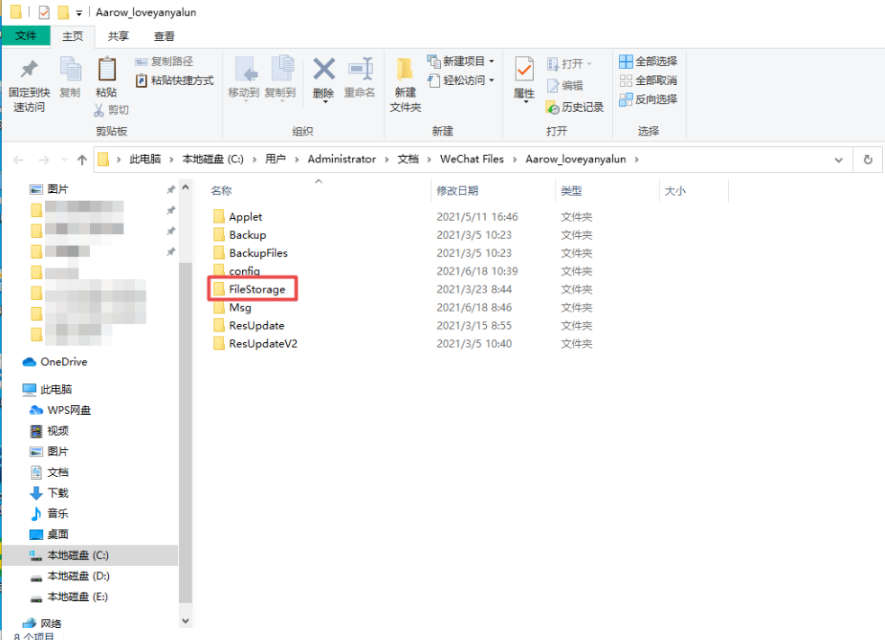Click the 粘贴 paste clipboard icon
885x640 pixels.
click(x=107, y=70)
